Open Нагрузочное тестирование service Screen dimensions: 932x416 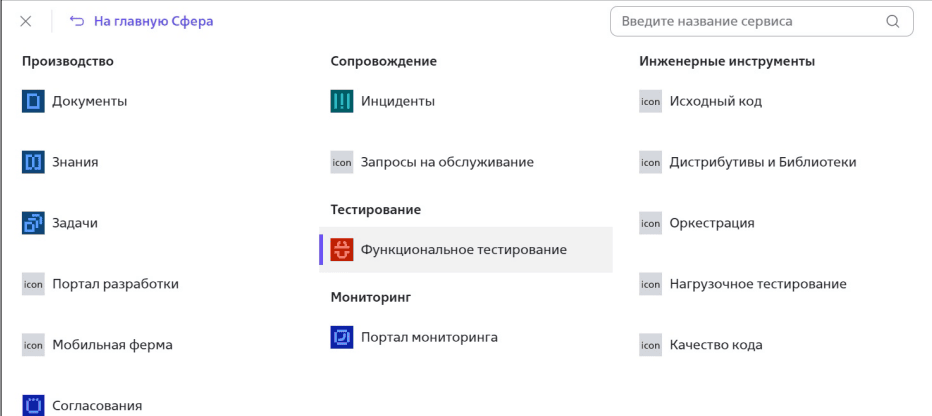click(757, 284)
